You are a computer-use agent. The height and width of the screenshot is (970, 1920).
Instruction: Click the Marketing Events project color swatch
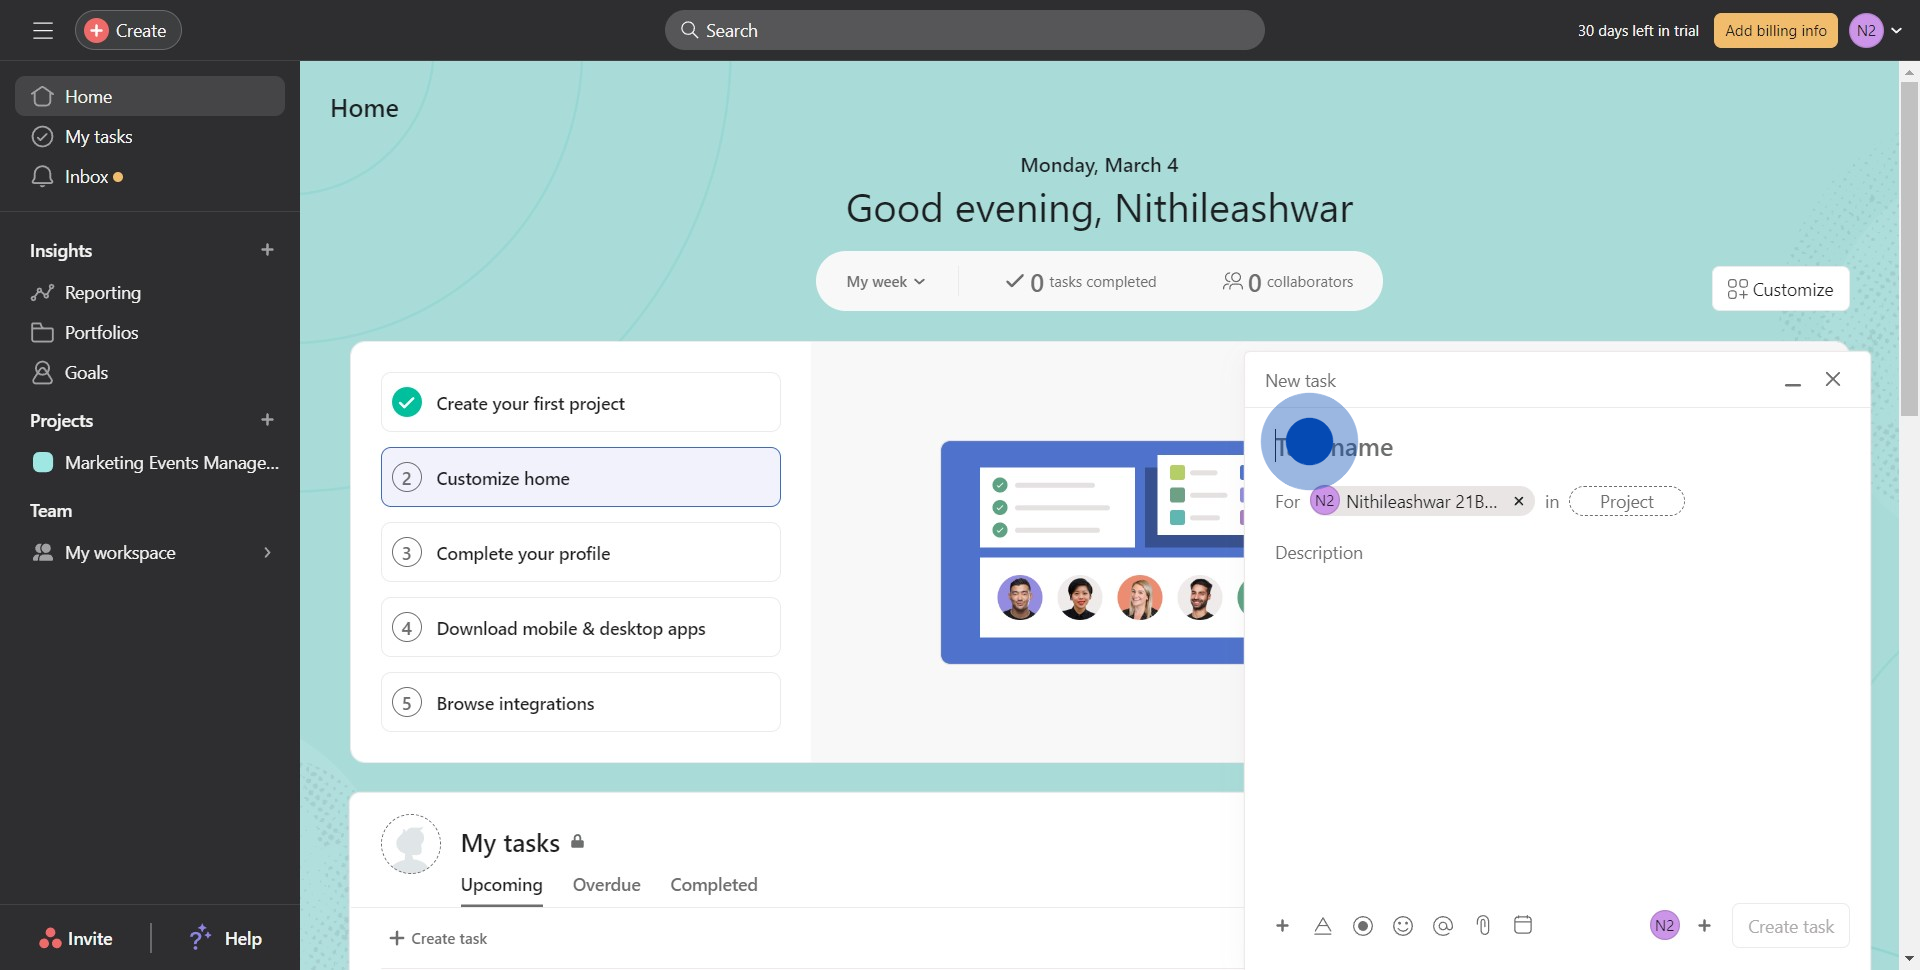[x=43, y=463]
